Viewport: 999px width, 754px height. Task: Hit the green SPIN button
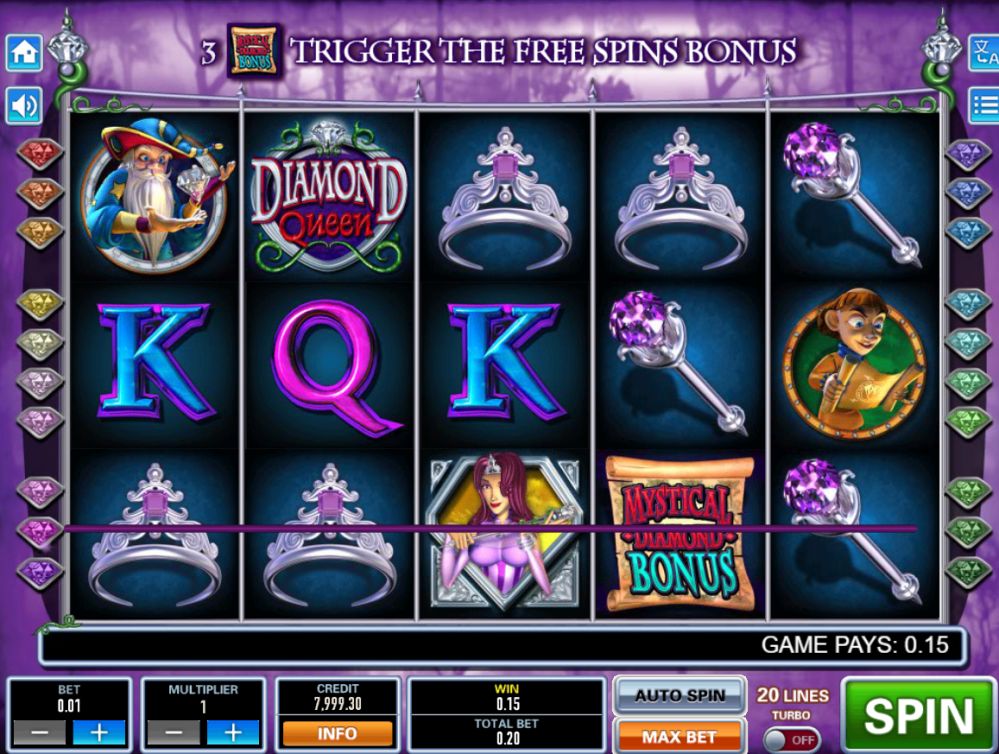917,715
